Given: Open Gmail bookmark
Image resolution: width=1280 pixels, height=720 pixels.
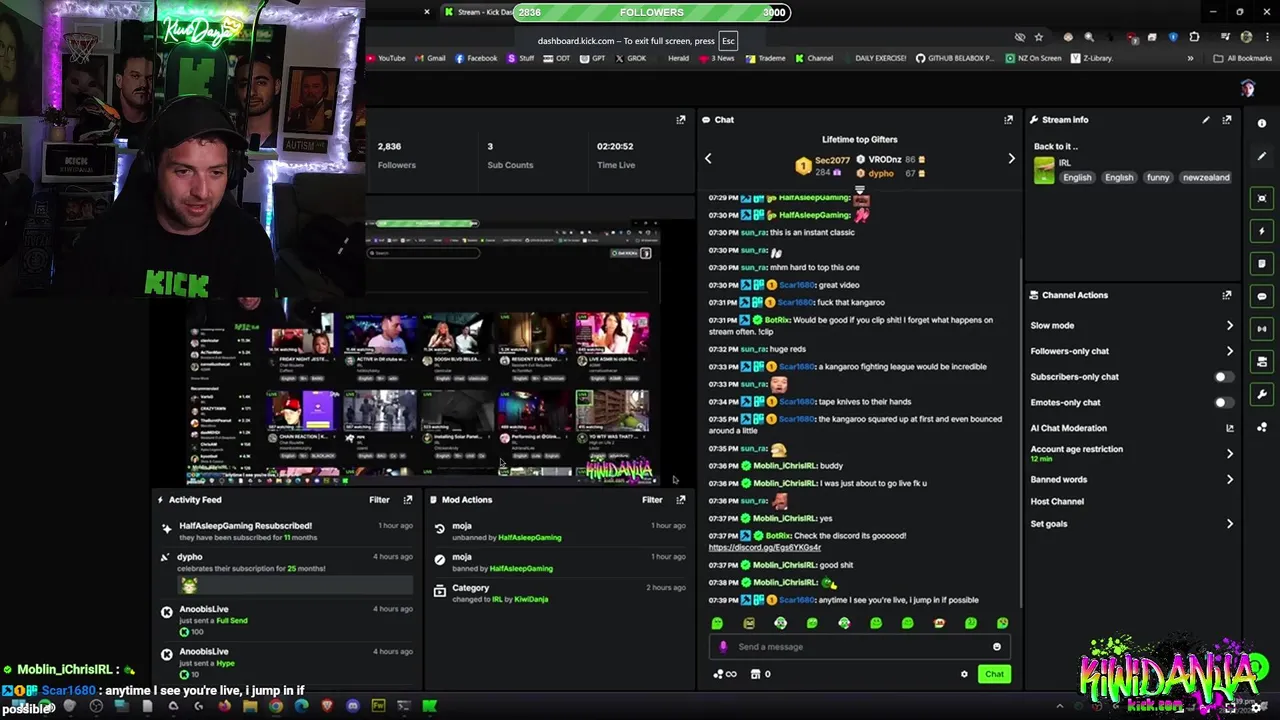Looking at the screenshot, I should pos(430,58).
